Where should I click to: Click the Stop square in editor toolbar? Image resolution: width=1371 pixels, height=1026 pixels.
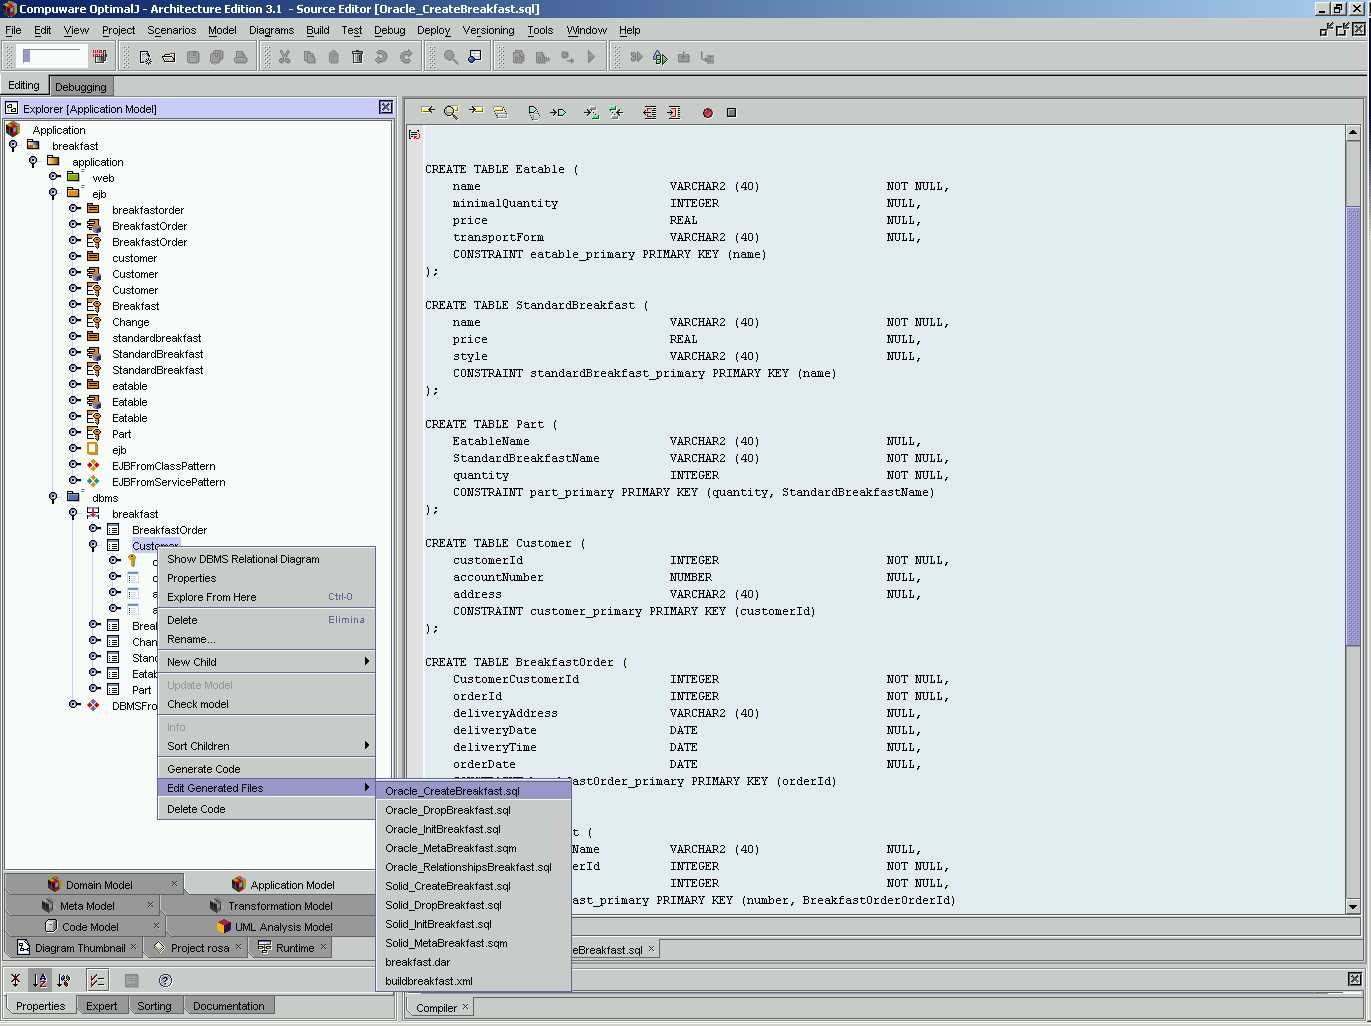click(x=731, y=113)
